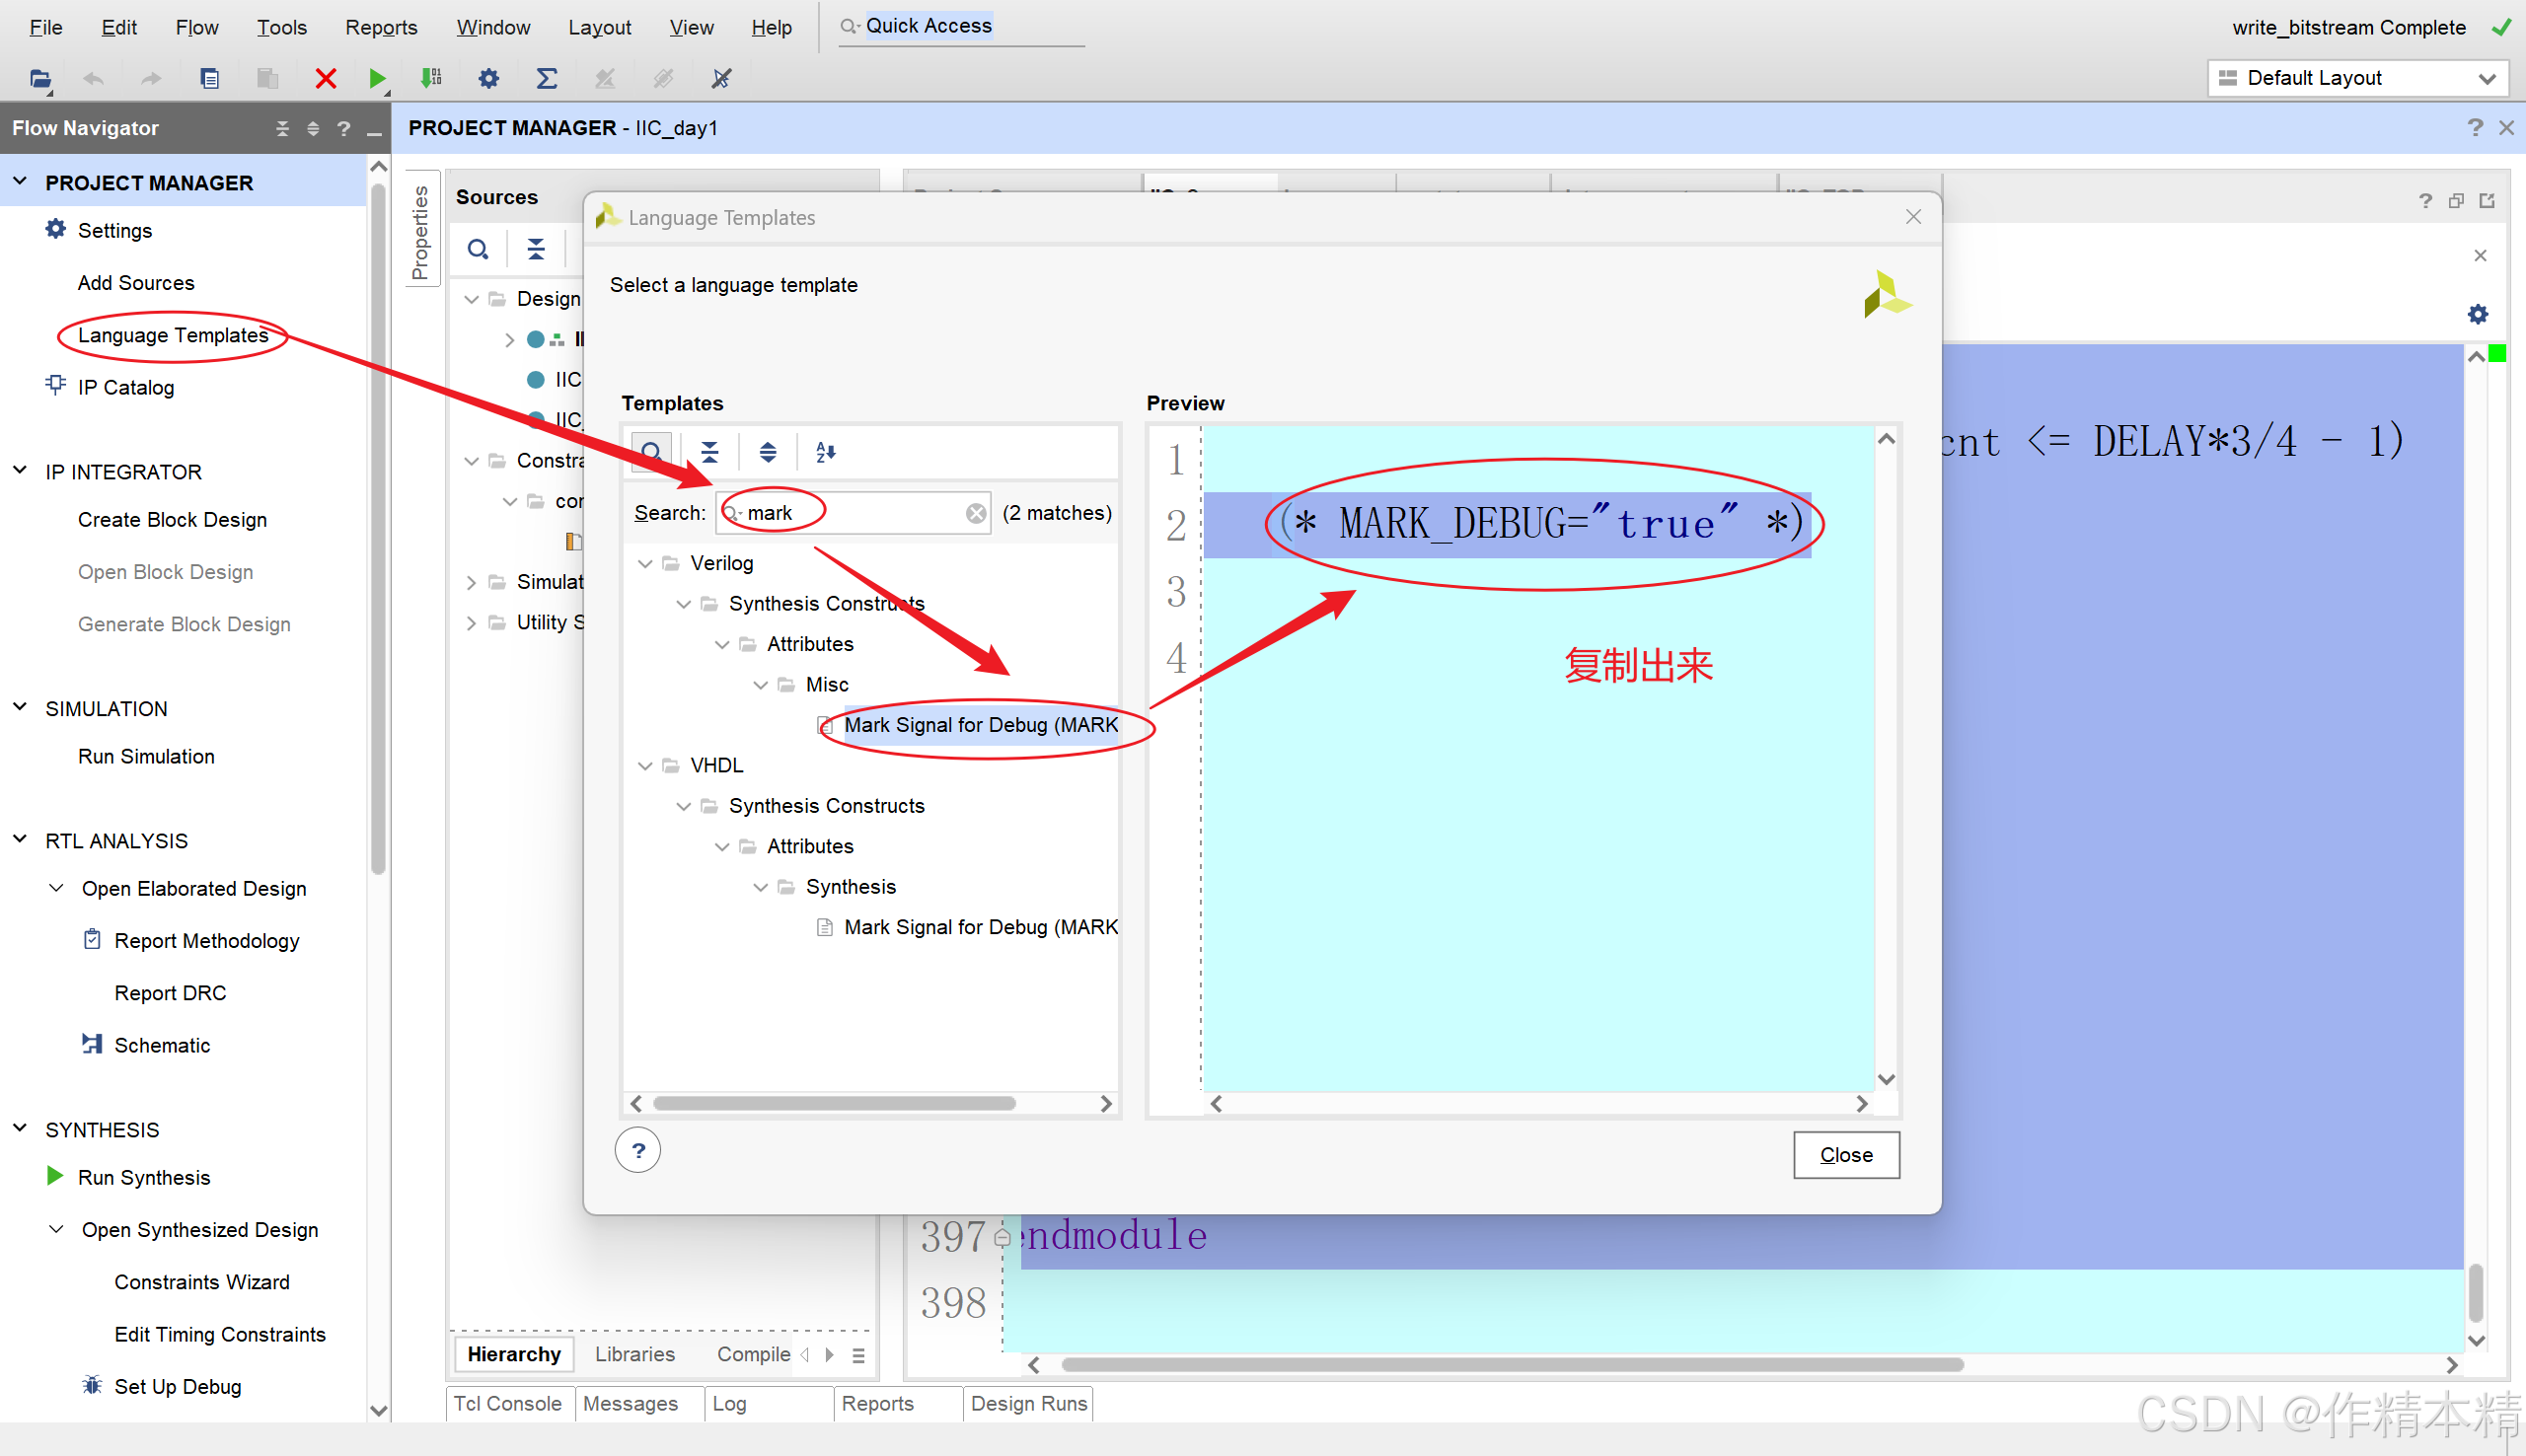Viewport: 2526px width, 1456px height.
Task: Click collapse all icon in Templates toolbar
Action: point(709,452)
